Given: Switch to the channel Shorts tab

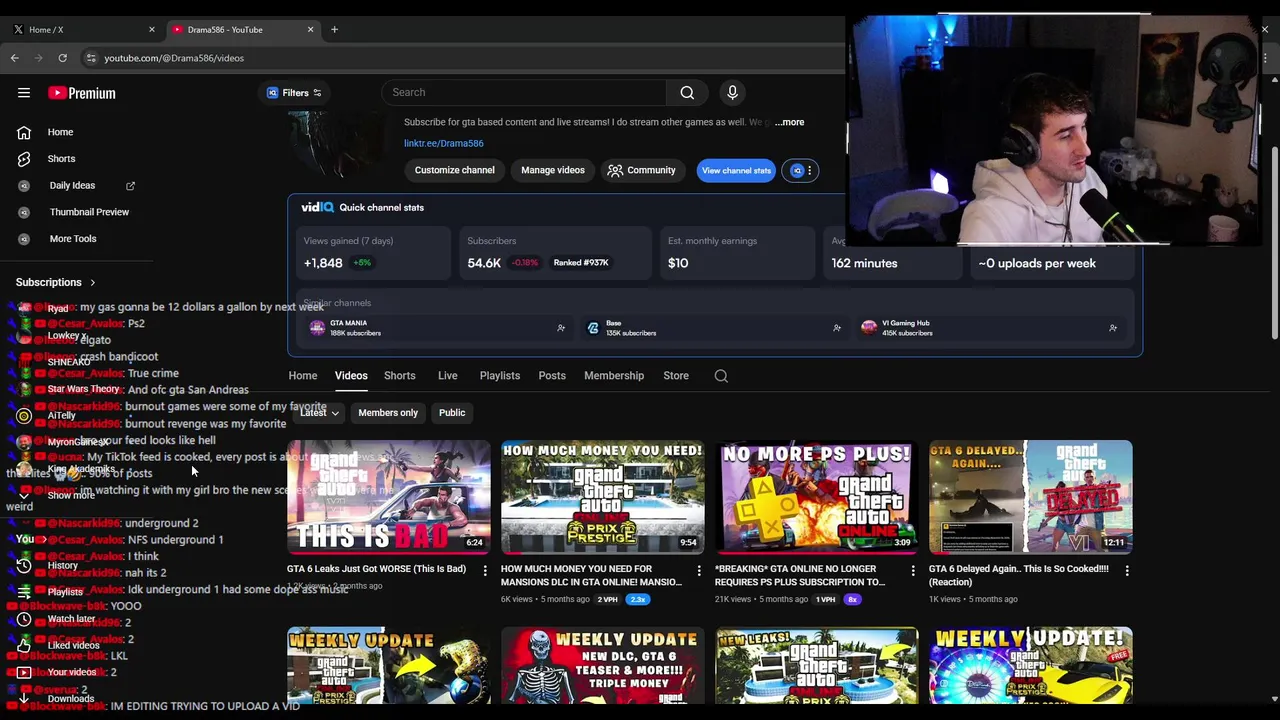Looking at the screenshot, I should (x=399, y=376).
